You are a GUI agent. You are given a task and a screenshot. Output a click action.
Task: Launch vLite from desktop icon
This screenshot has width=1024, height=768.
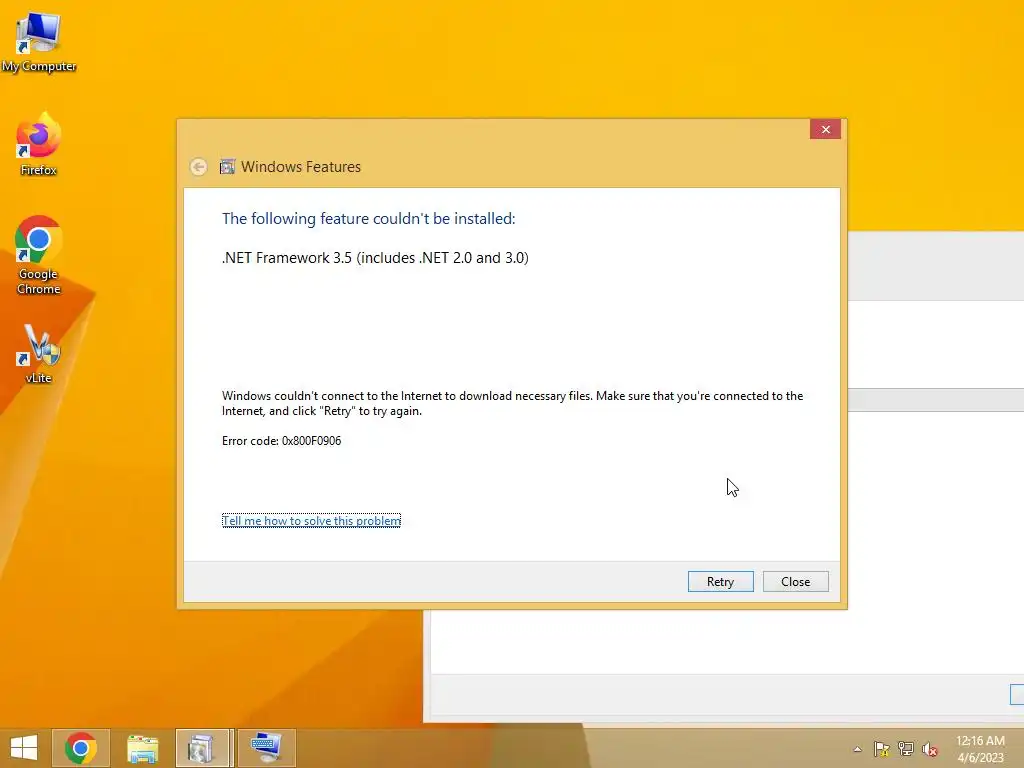pyautogui.click(x=39, y=354)
